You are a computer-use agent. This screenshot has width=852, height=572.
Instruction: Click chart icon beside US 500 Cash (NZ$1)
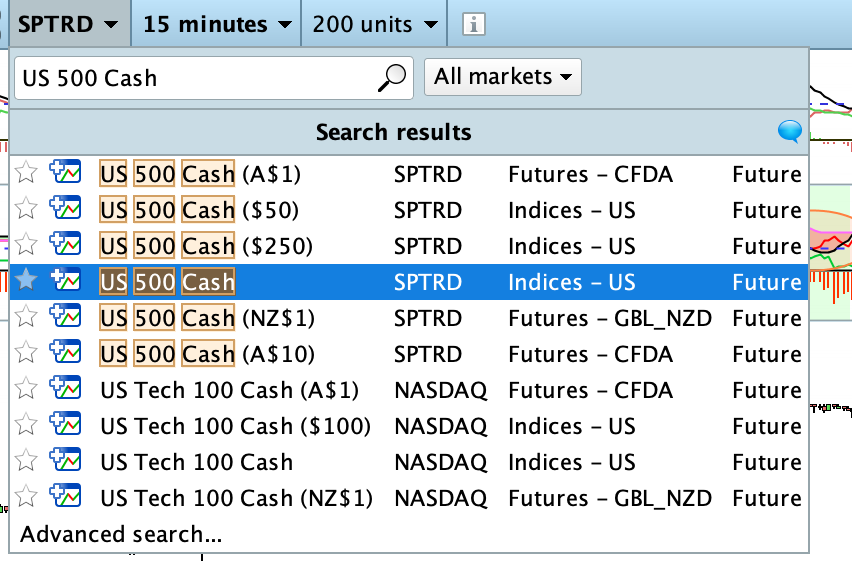[x=66, y=318]
